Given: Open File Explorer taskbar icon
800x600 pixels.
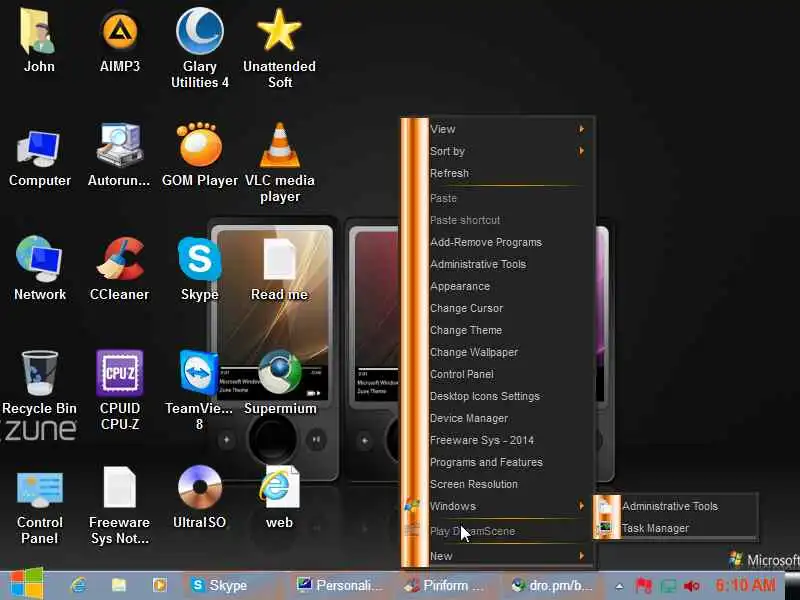Looking at the screenshot, I should (119, 585).
